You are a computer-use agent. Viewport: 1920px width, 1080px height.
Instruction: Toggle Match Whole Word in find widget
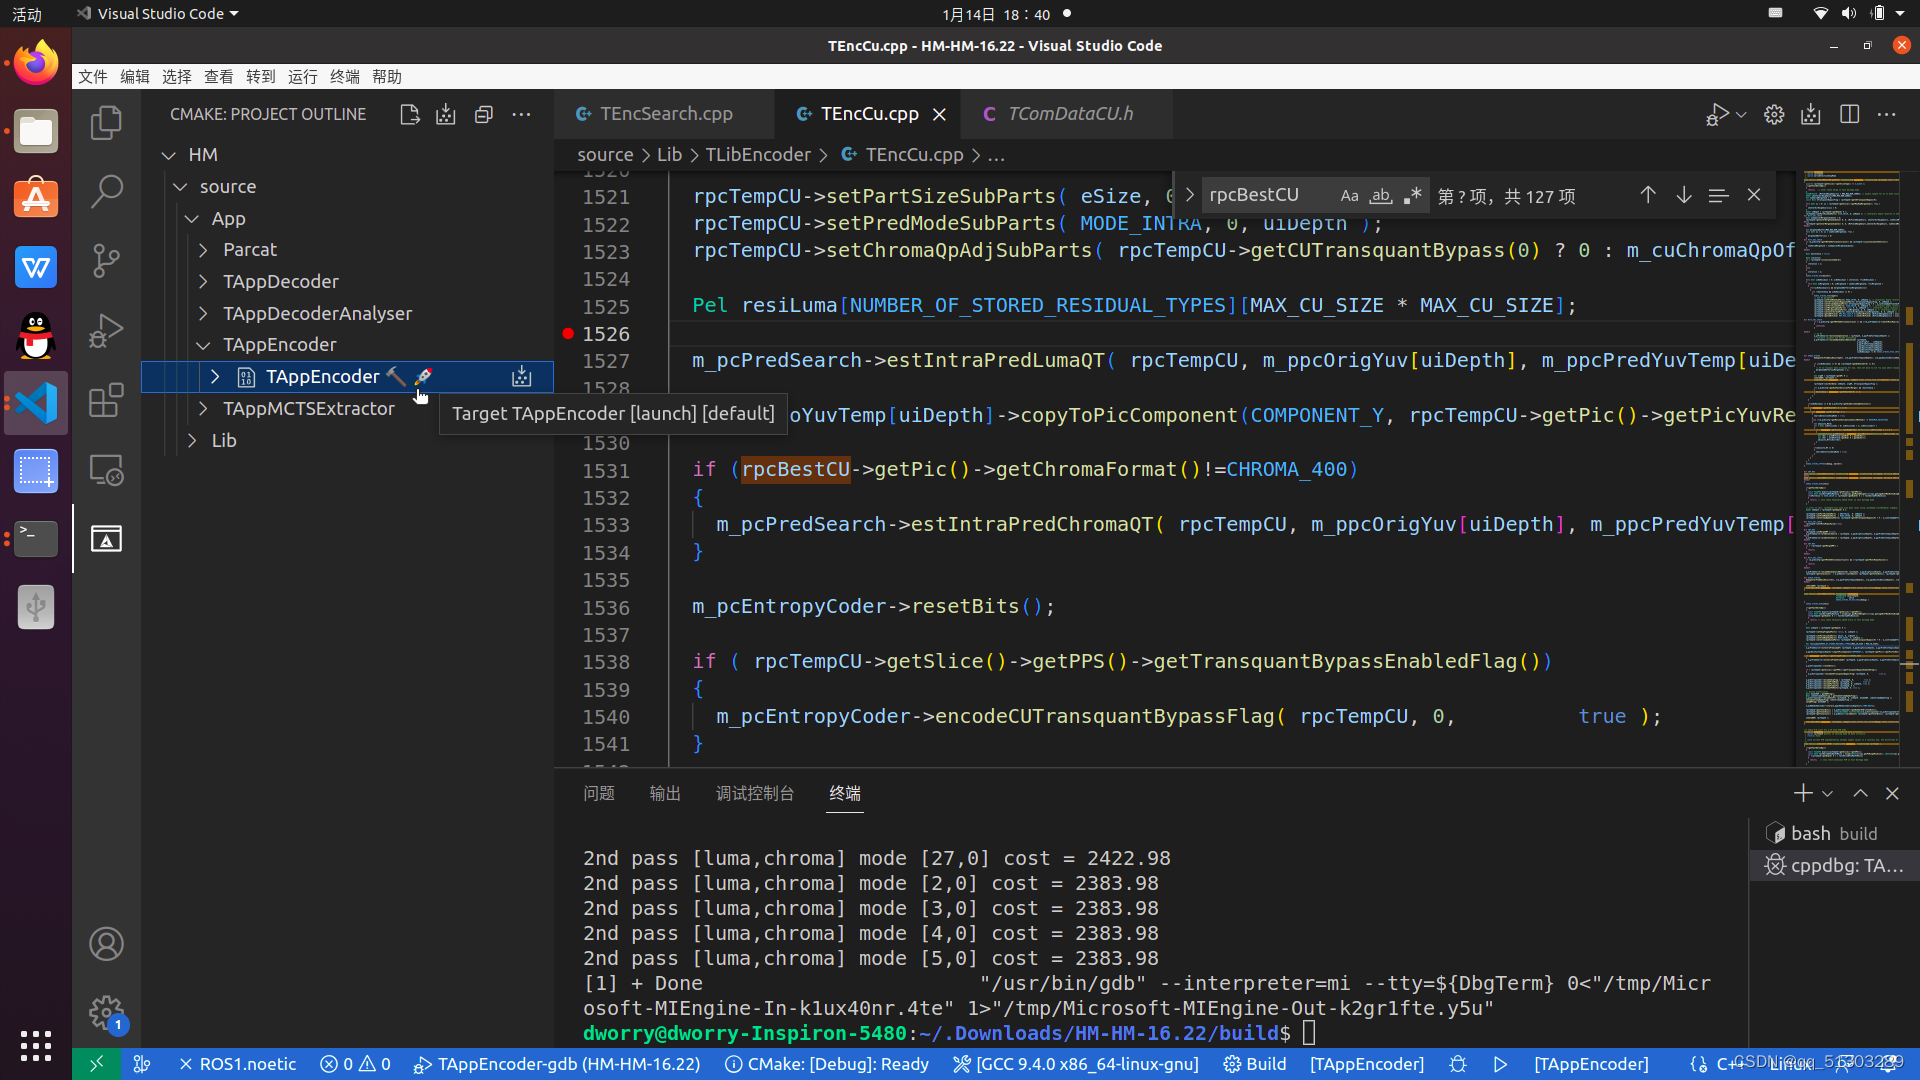coord(1381,196)
